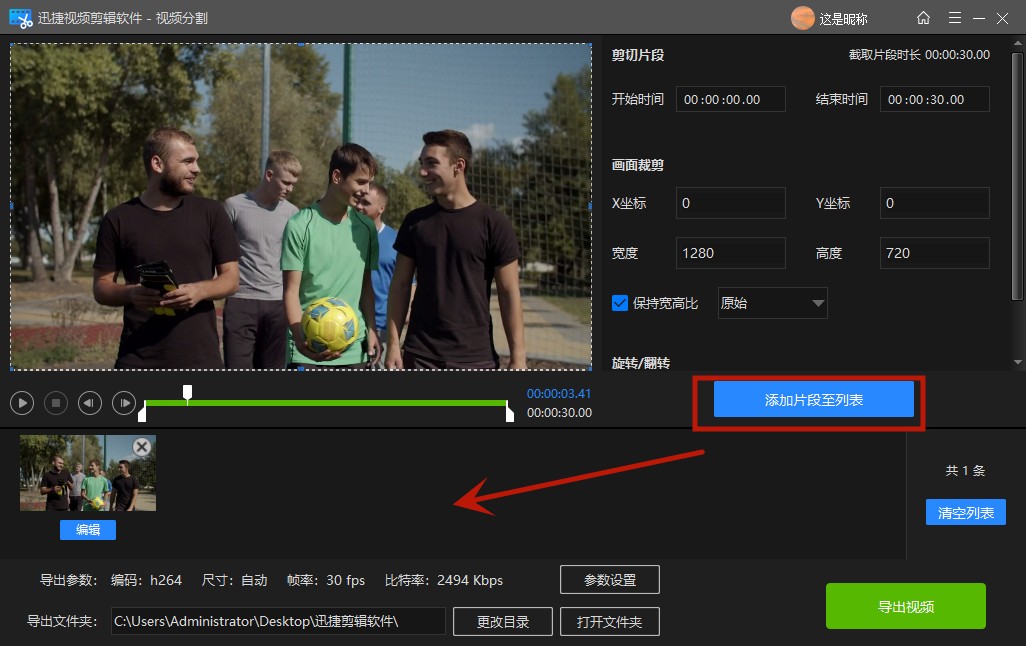Click the playhead marker on timeline
Viewport: 1026px width, 646px height.
(x=187, y=392)
